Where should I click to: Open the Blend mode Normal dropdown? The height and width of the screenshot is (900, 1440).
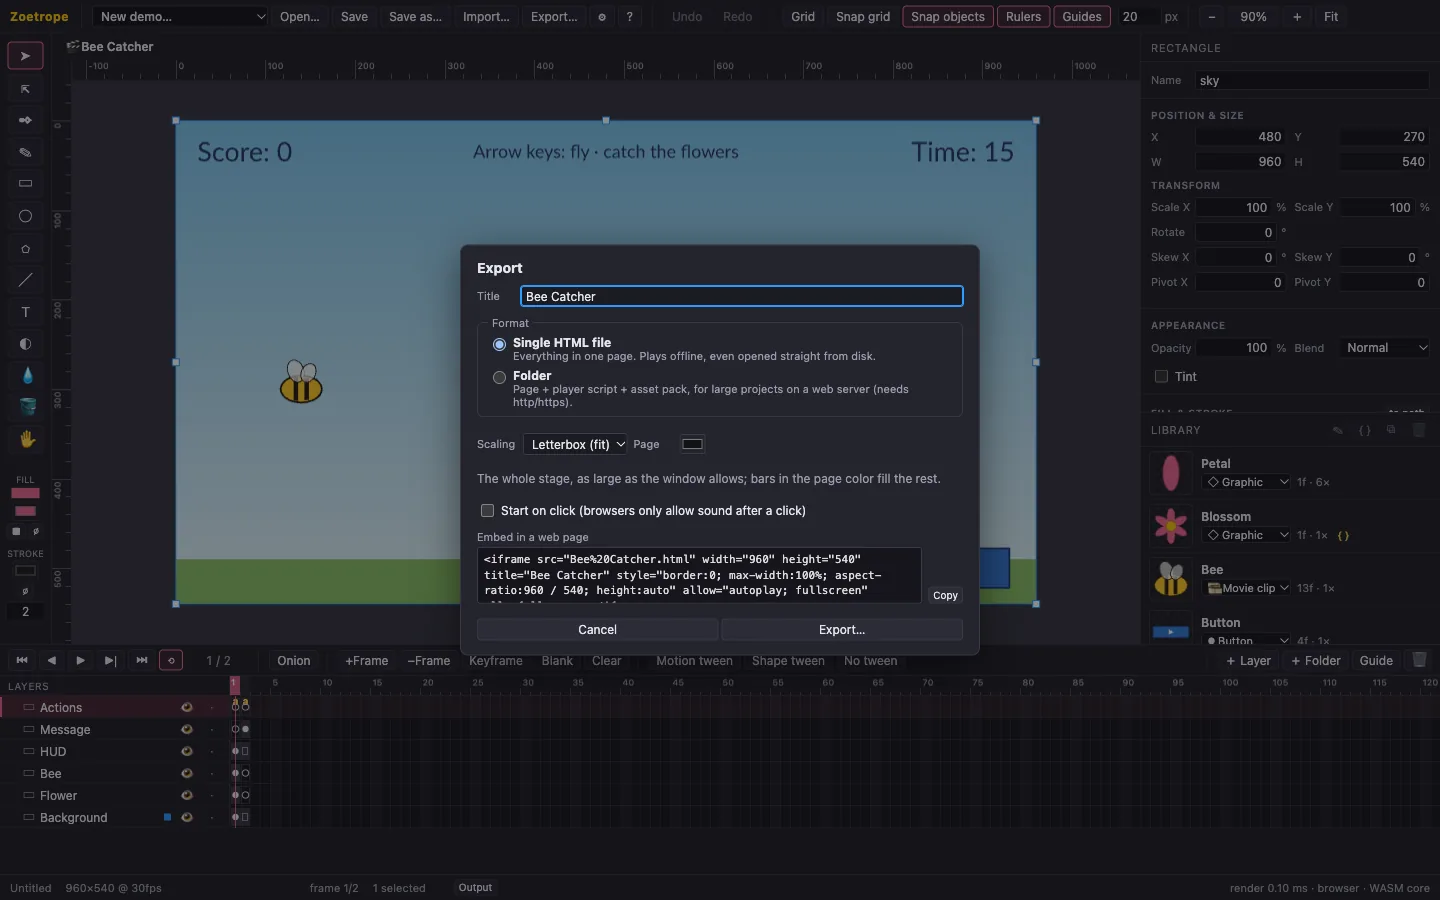click(x=1385, y=348)
